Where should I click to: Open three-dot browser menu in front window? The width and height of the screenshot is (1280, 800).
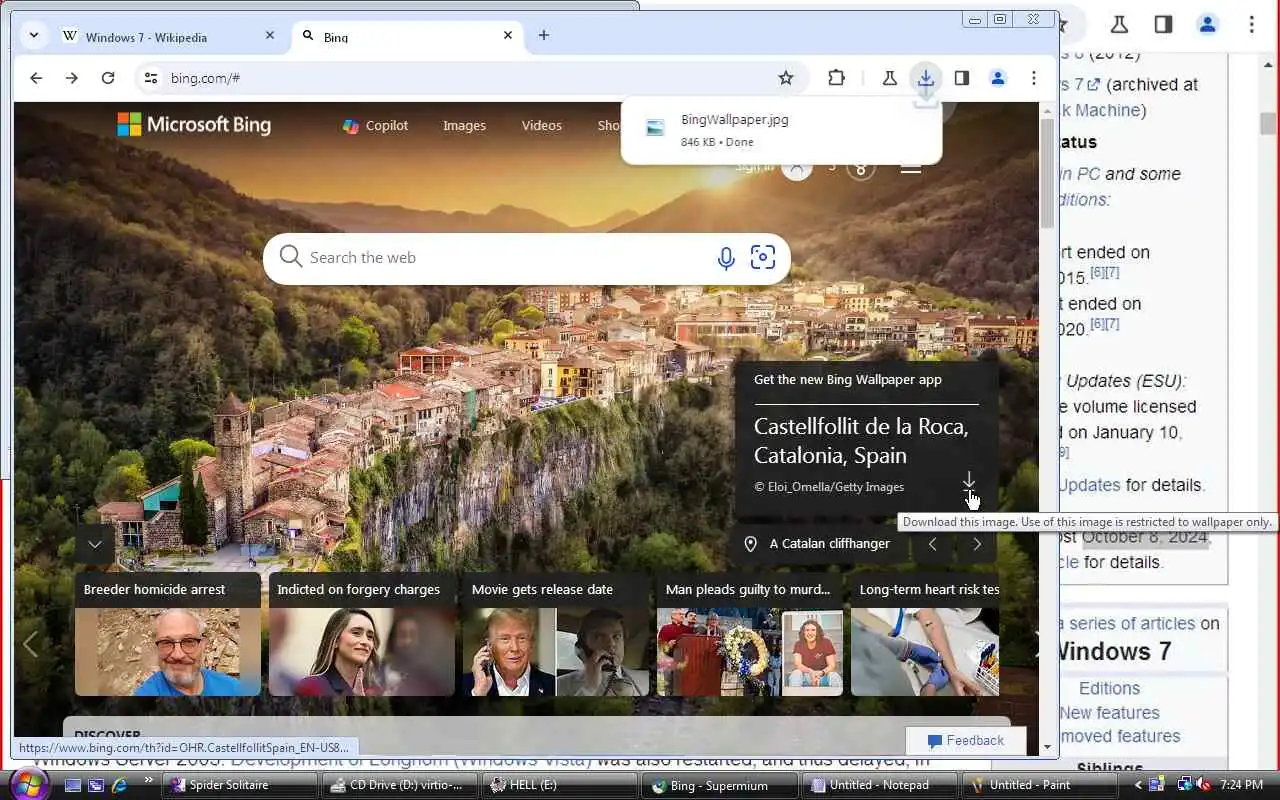click(x=1033, y=78)
